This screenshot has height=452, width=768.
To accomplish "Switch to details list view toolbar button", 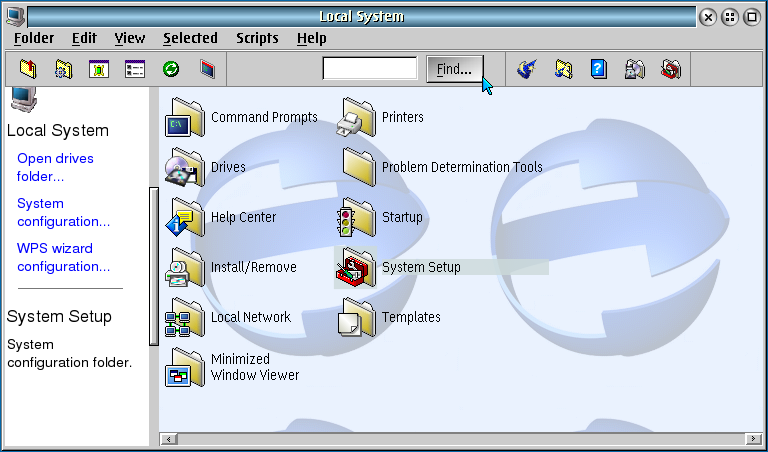I will click(x=135, y=69).
